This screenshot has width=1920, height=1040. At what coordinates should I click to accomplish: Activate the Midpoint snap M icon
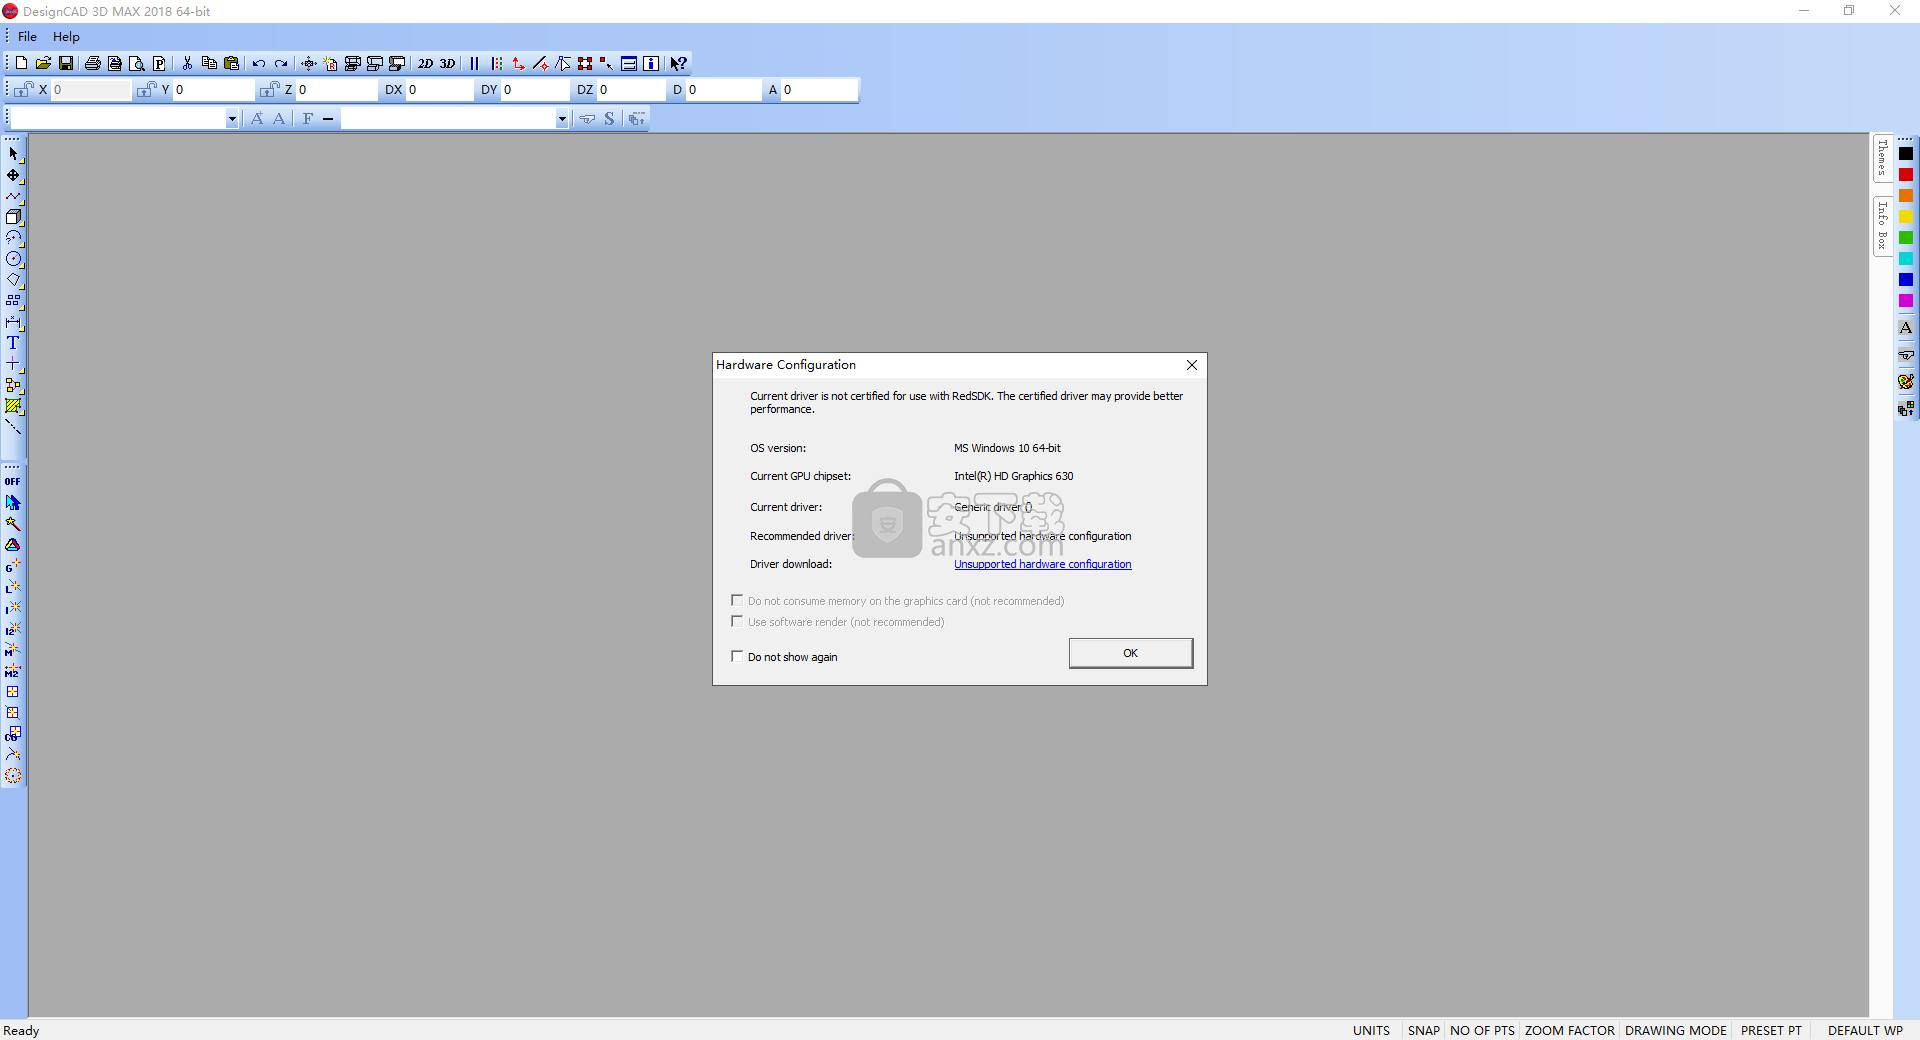[12, 650]
